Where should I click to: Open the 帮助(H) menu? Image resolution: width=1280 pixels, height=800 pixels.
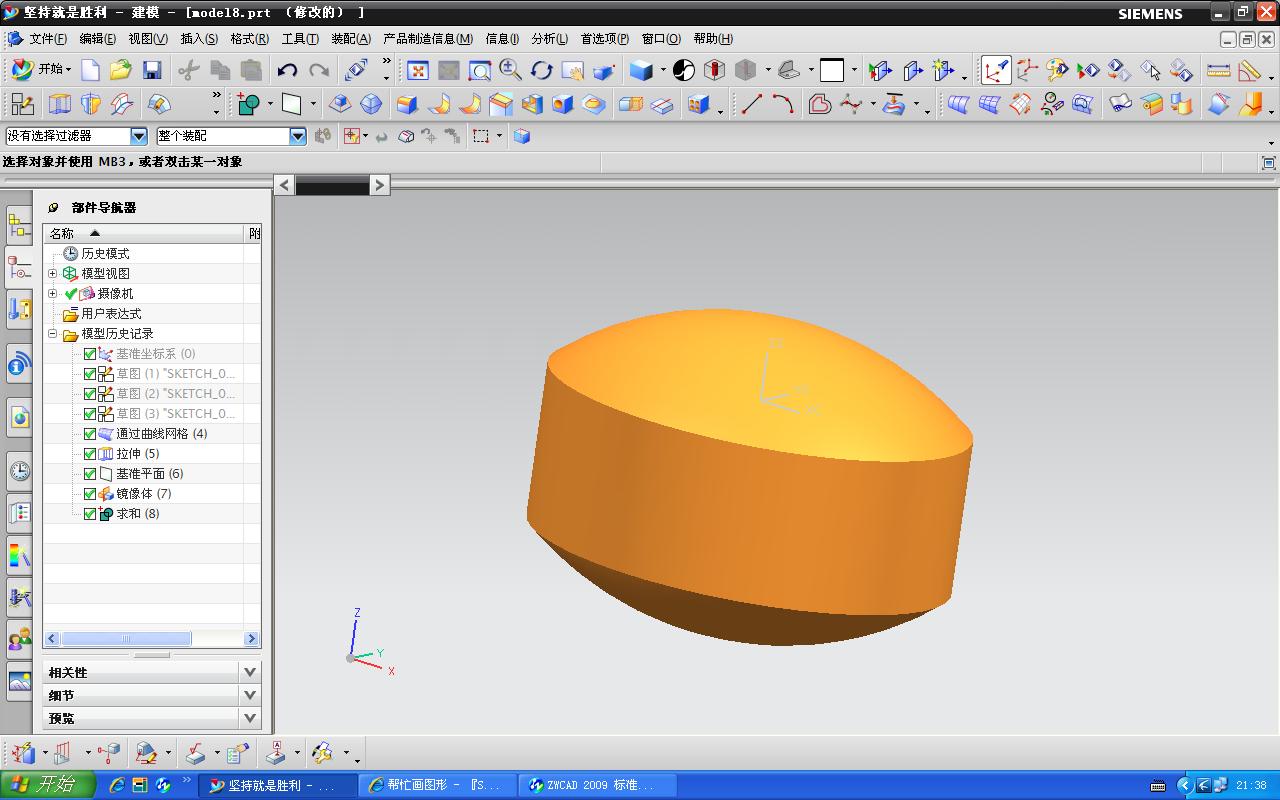pyautogui.click(x=713, y=39)
